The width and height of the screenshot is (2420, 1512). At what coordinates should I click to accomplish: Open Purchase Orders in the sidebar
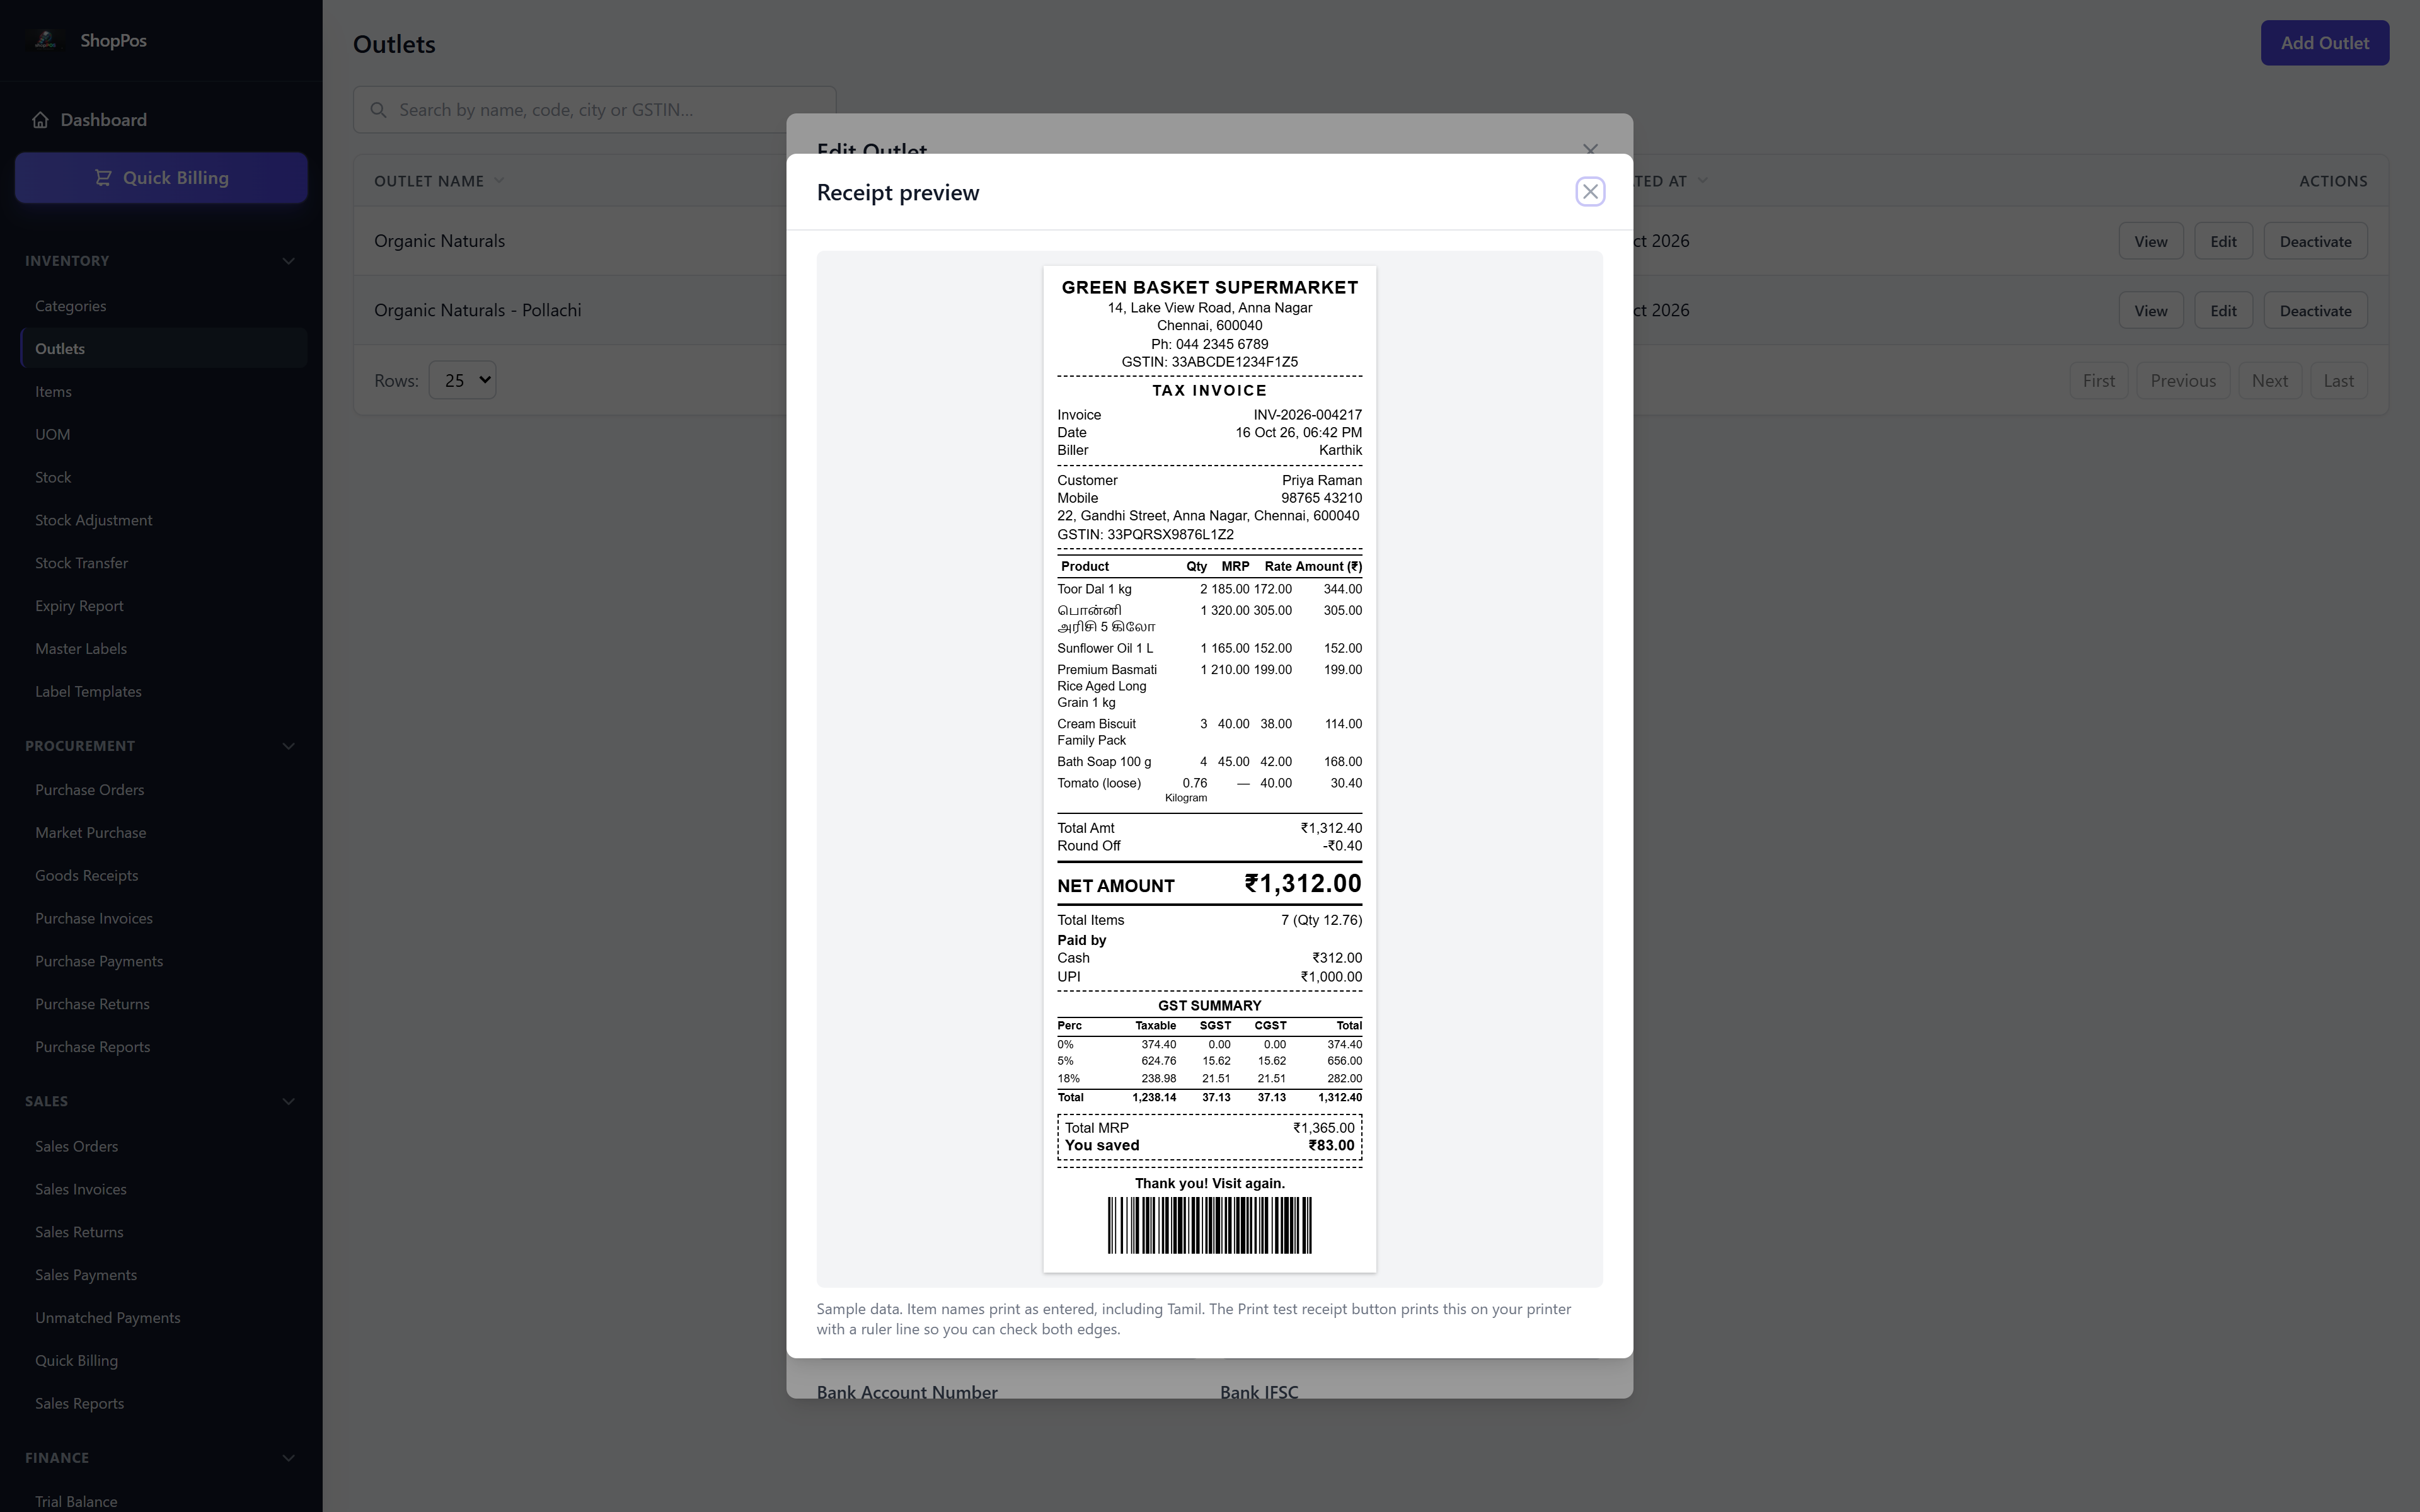click(x=163, y=790)
